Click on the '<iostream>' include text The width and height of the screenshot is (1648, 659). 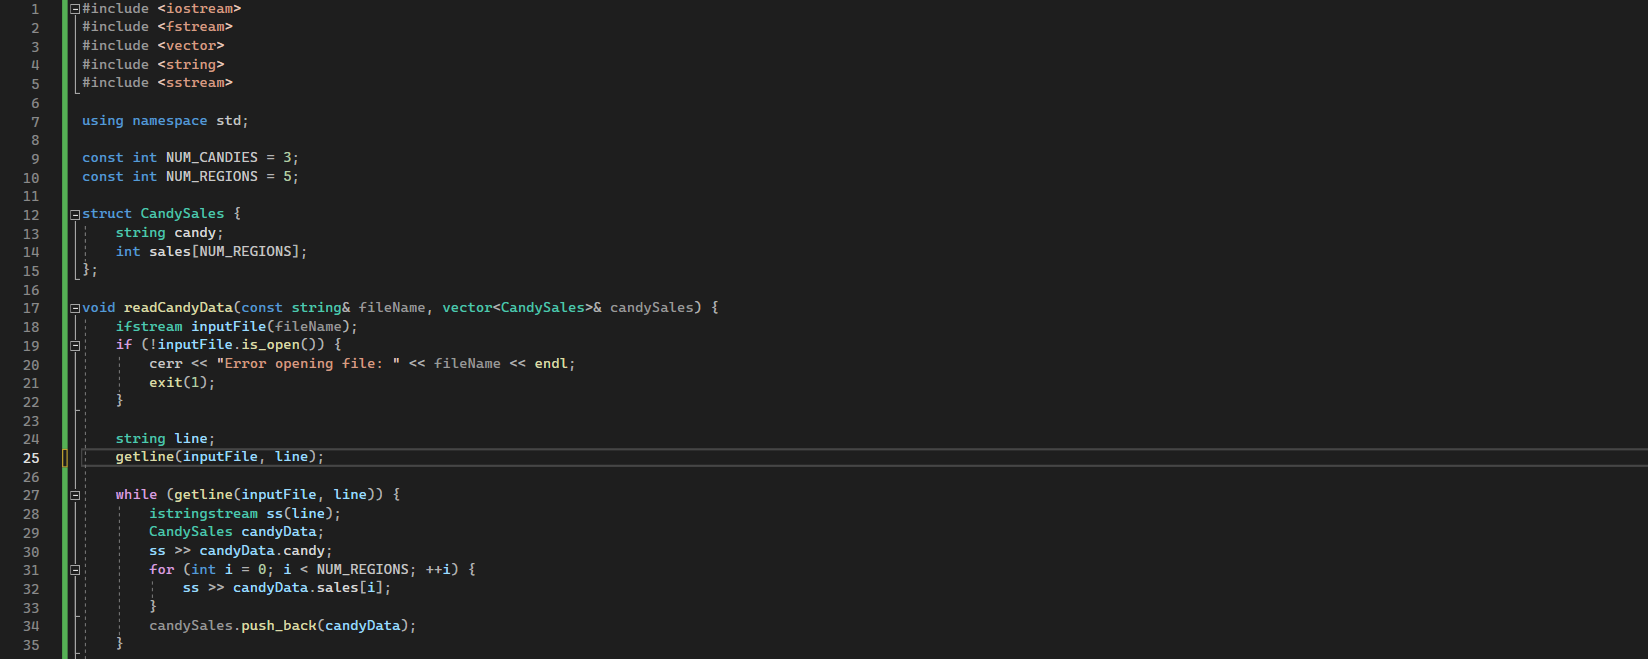click(199, 8)
